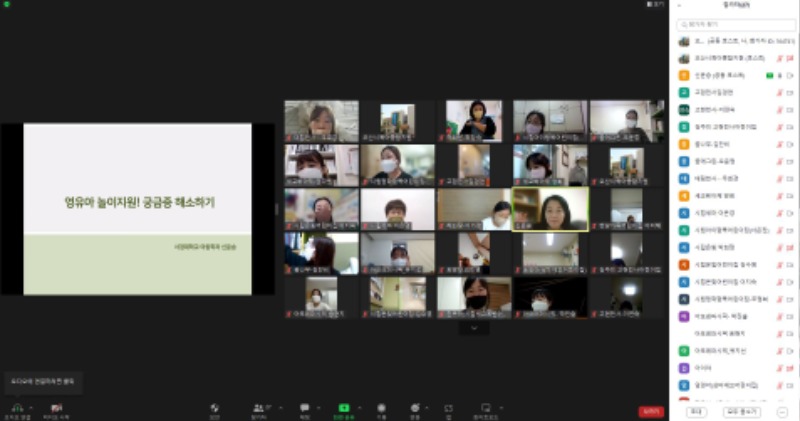Open the Whiteboards icon in toolbar
Image resolution: width=800 pixels, height=421 pixels.
[x=485, y=407]
